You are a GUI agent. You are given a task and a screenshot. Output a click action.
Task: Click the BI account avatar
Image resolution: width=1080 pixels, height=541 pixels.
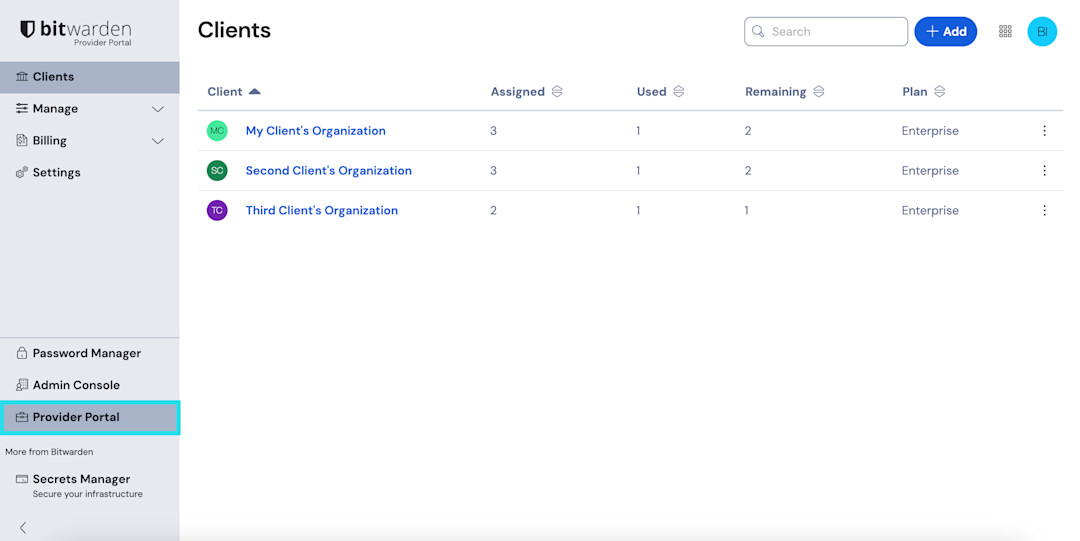1042,31
